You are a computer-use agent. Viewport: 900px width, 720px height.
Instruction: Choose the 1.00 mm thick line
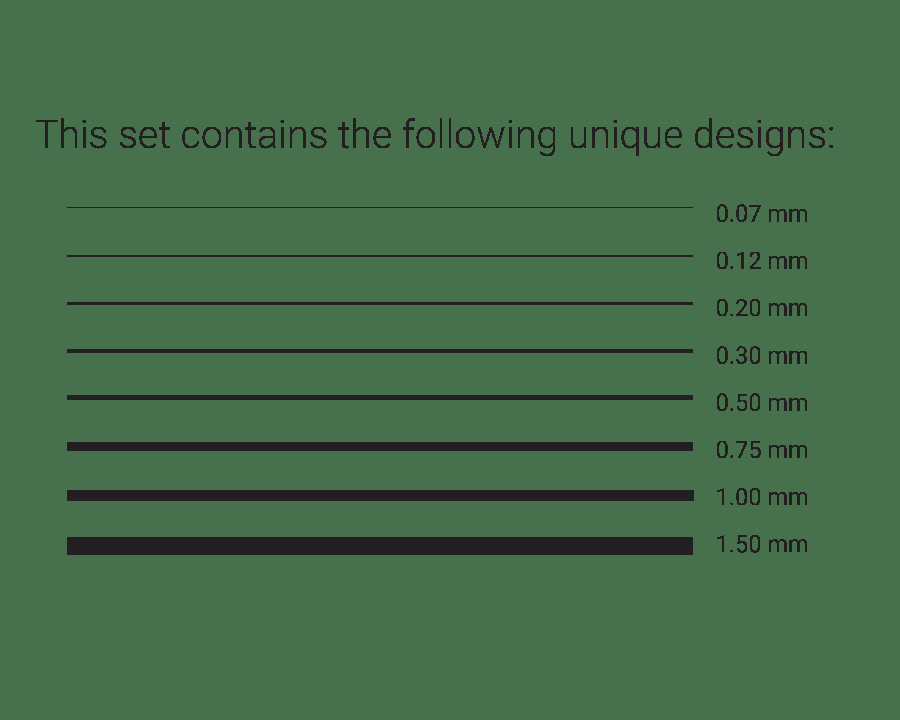tap(380, 495)
